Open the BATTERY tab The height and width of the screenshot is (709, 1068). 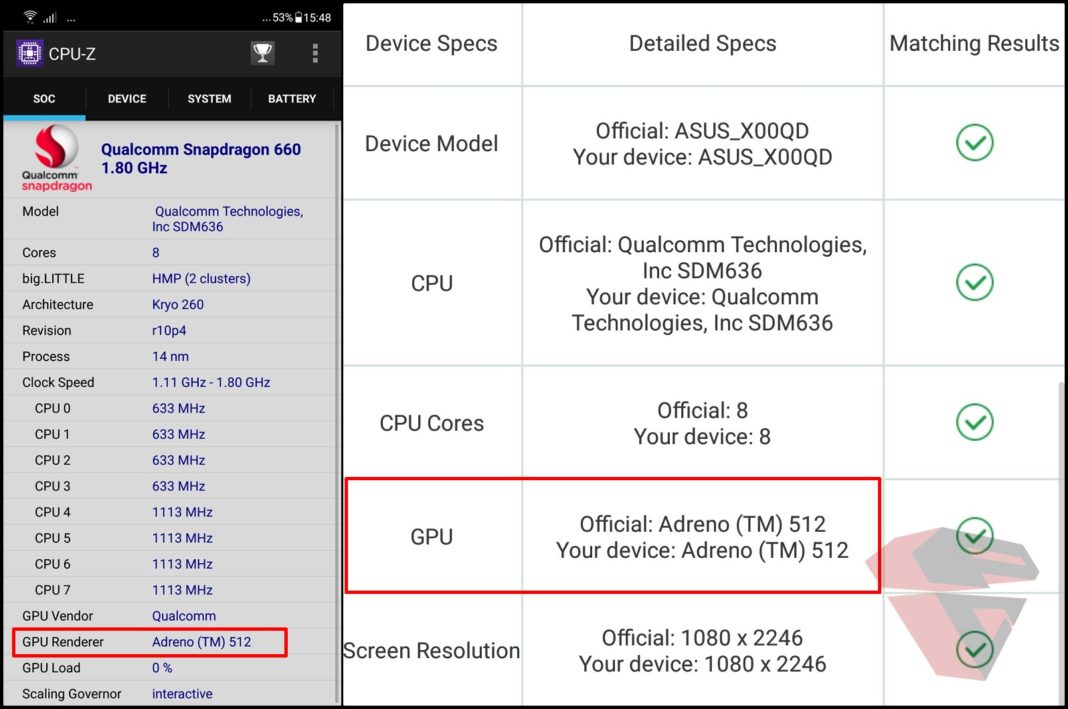pos(292,99)
